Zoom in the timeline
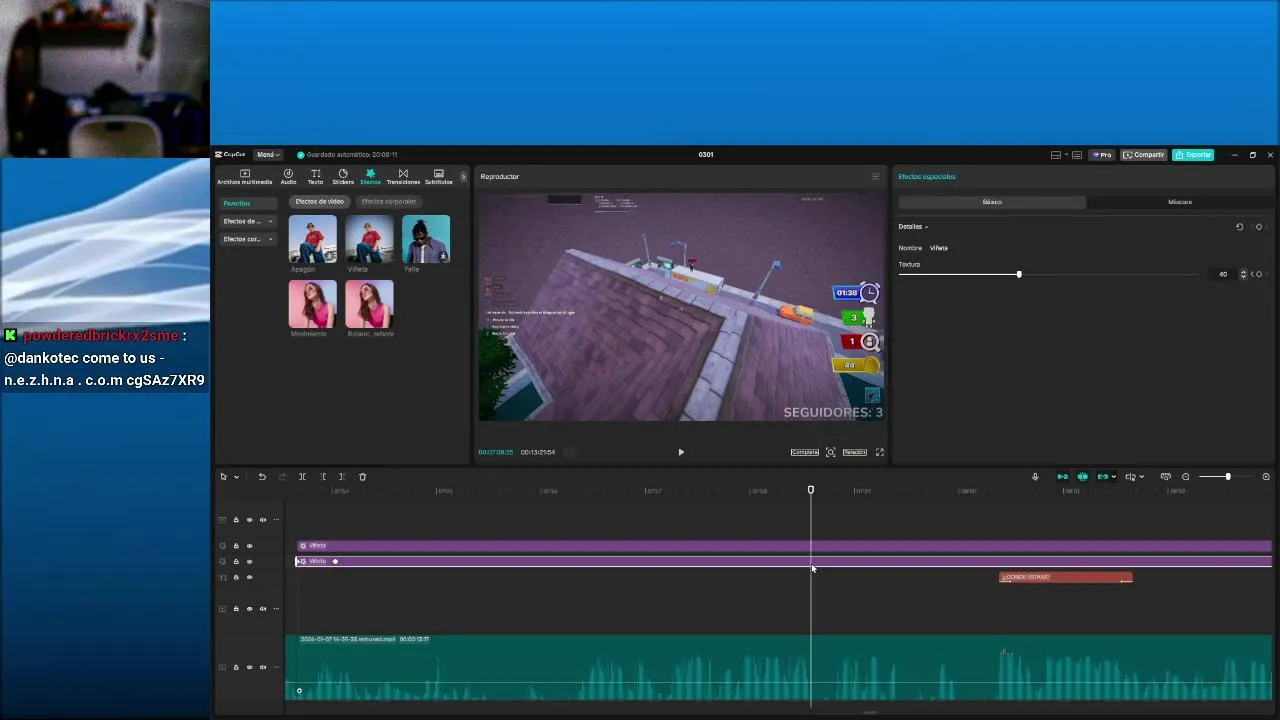This screenshot has height=720, width=1280. tap(1266, 477)
